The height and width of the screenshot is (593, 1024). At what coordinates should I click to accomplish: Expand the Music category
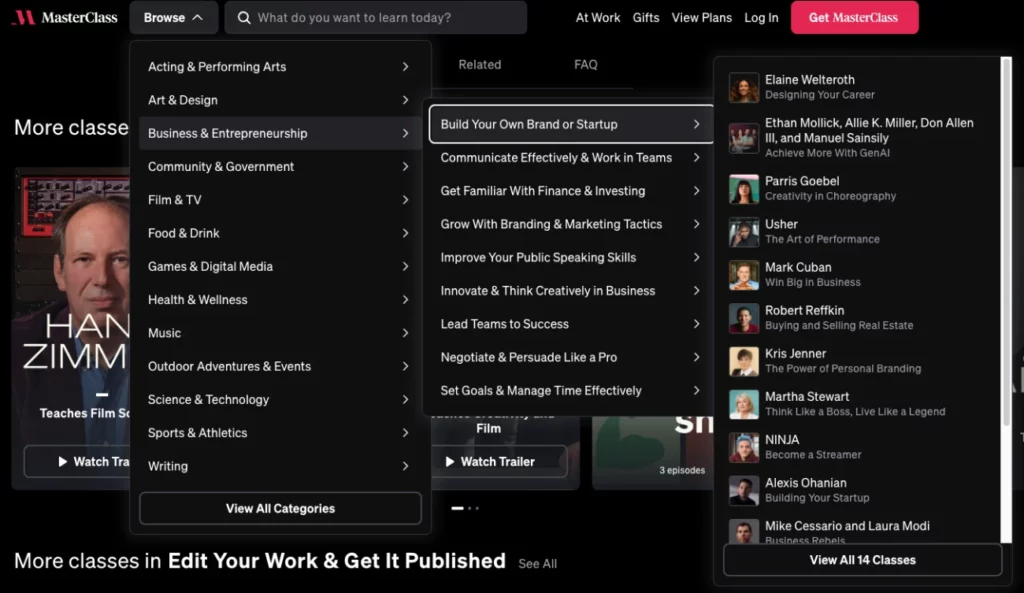click(x=279, y=333)
